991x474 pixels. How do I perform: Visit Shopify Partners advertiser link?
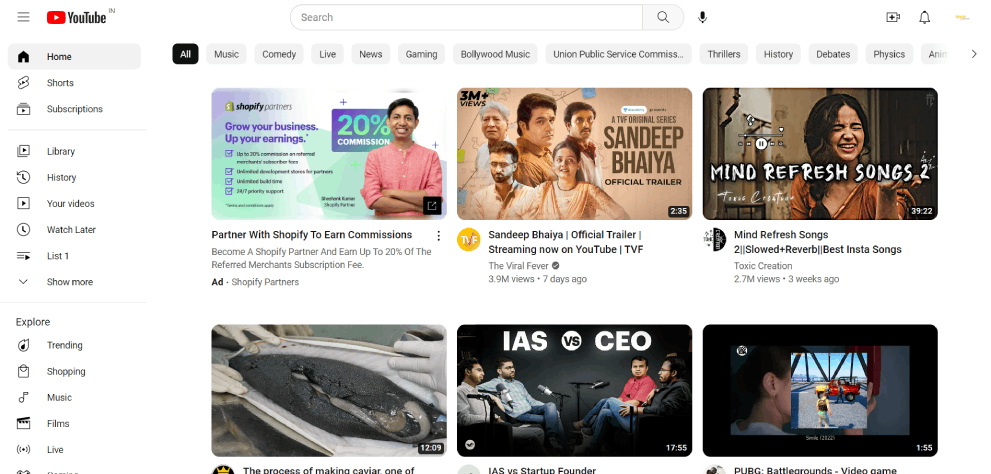(x=265, y=282)
